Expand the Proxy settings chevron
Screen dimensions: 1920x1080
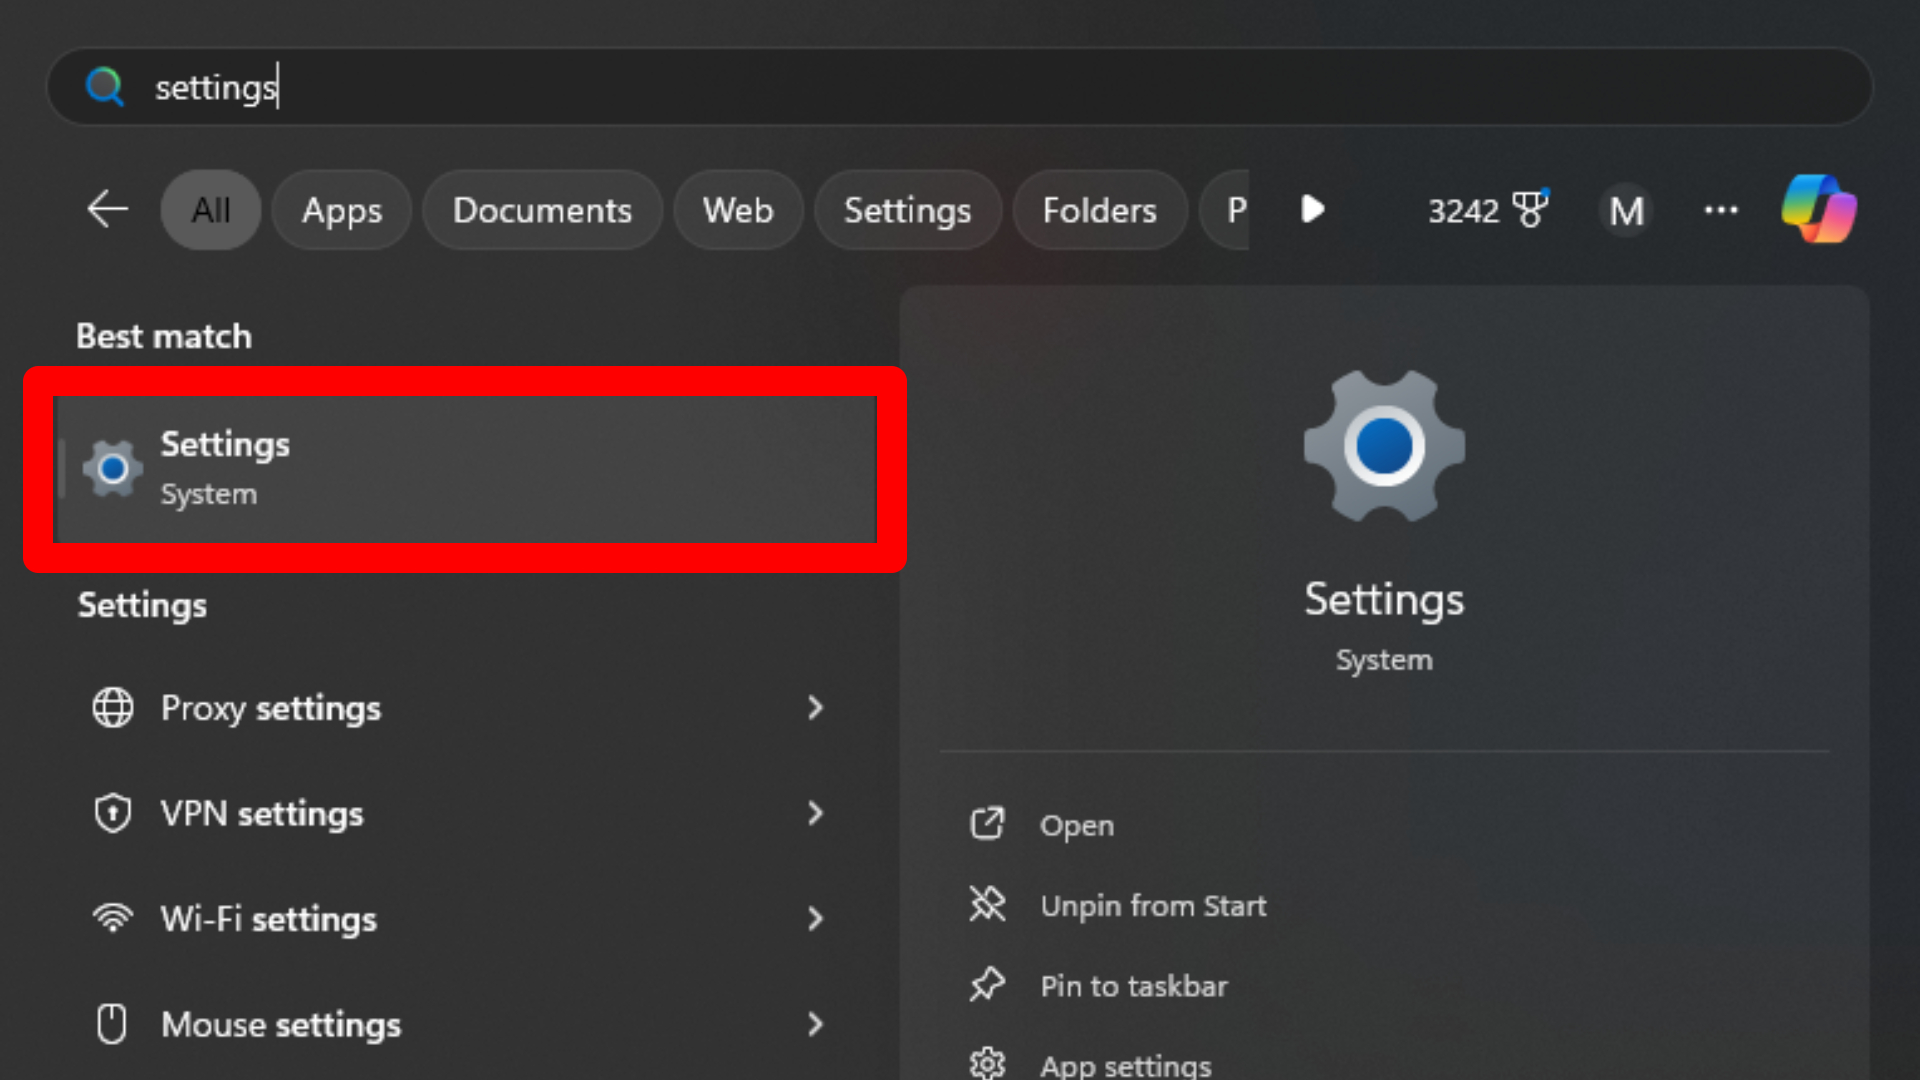click(816, 708)
